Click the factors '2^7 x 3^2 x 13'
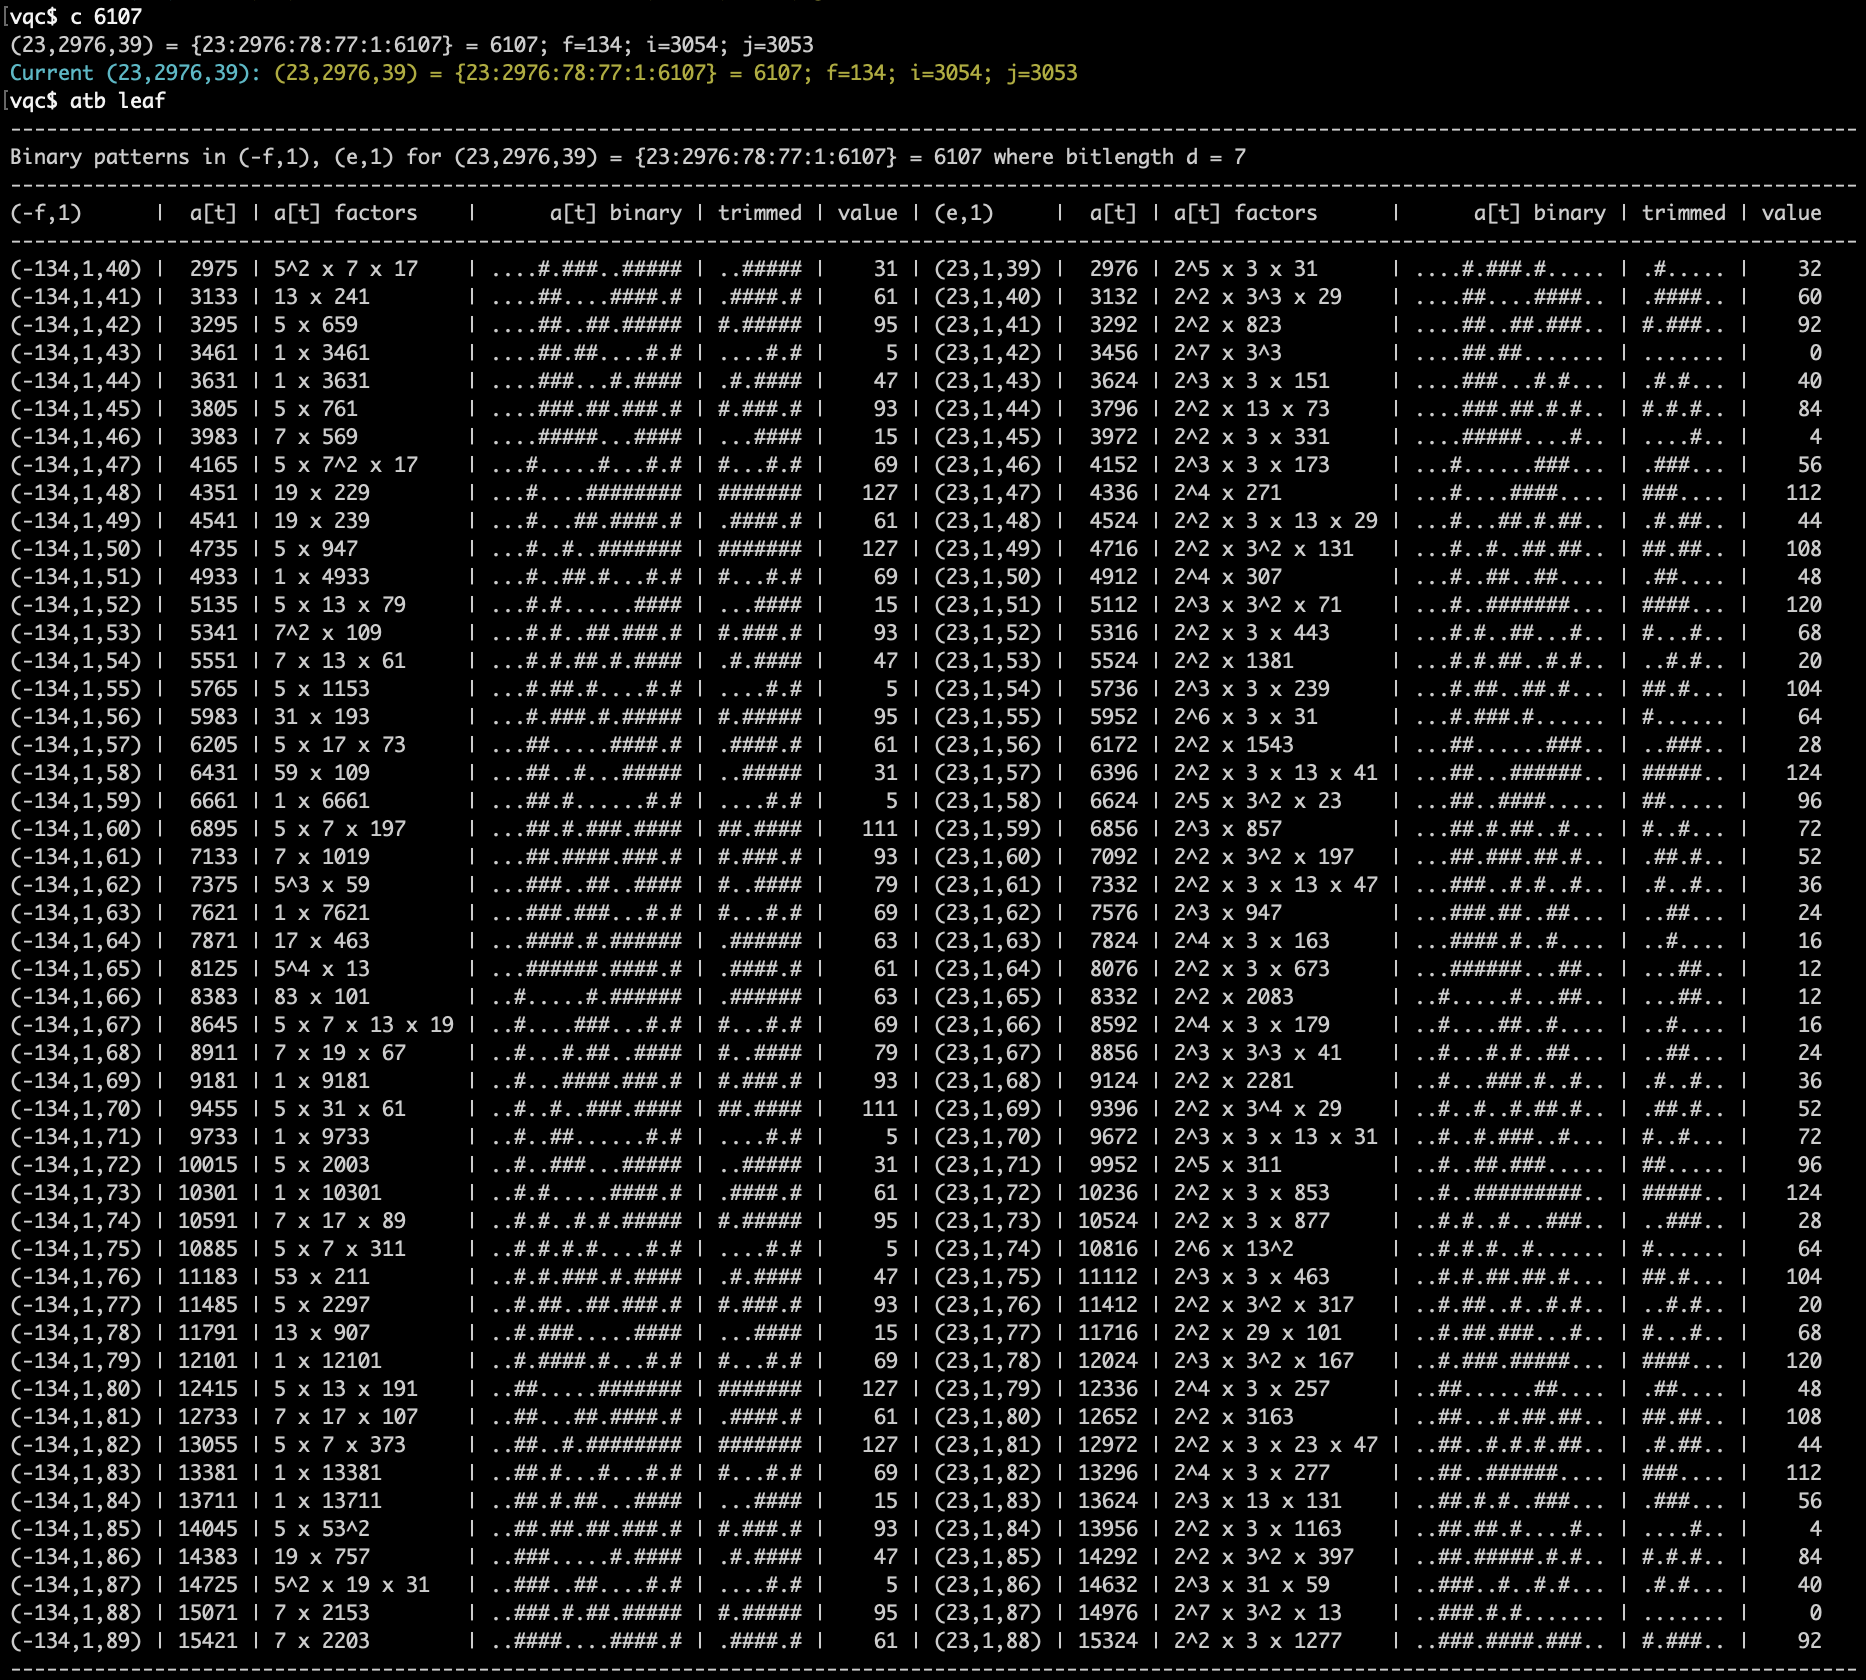Viewport: 1866px width, 1680px height. (1258, 1613)
